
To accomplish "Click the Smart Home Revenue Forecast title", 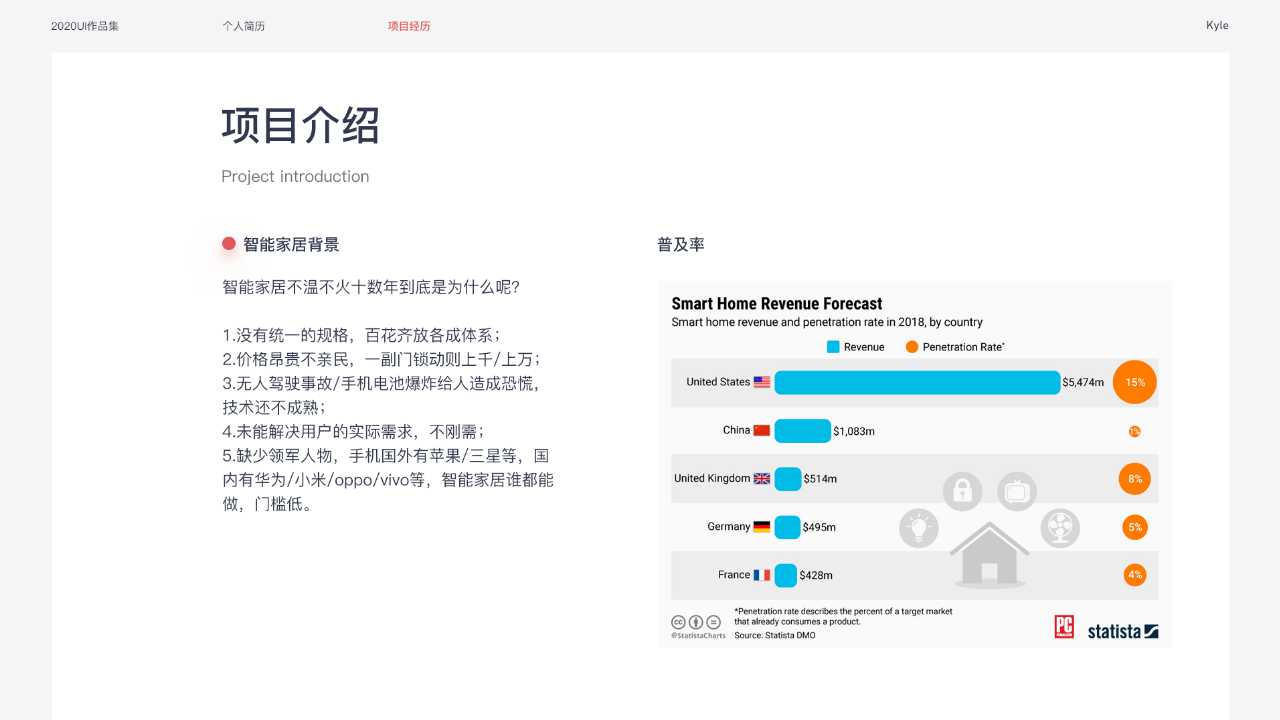I will pos(777,303).
